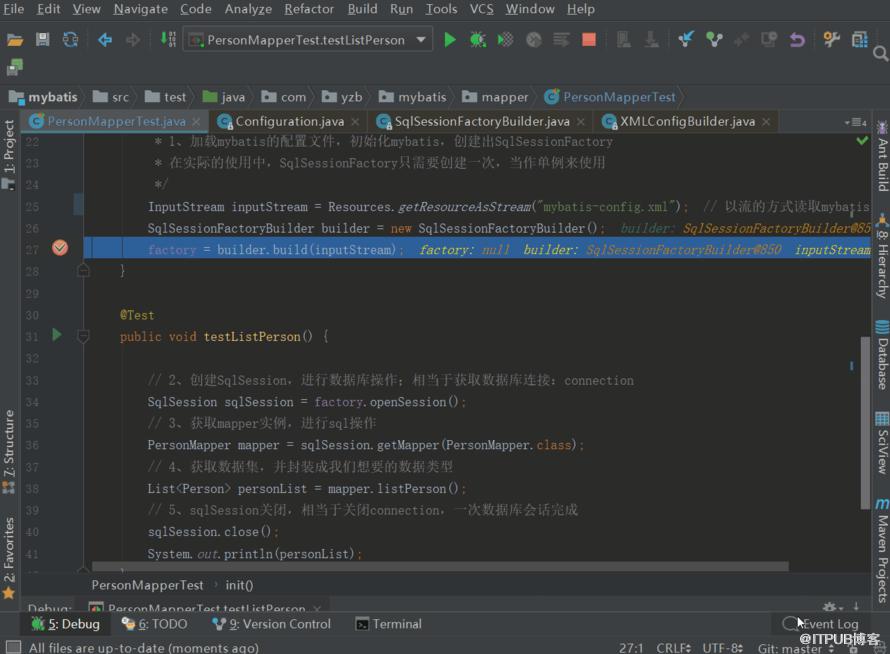Open the Refactor menu

[309, 9]
